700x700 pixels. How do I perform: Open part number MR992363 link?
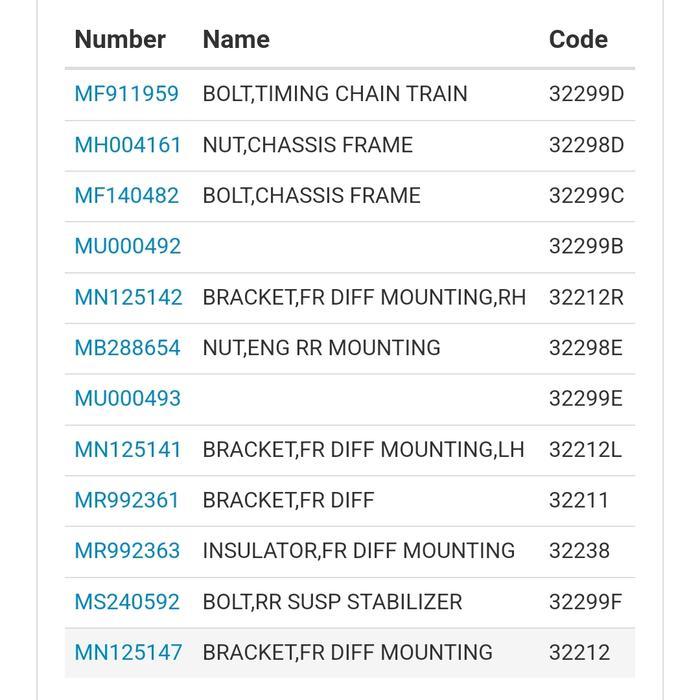coord(127,550)
